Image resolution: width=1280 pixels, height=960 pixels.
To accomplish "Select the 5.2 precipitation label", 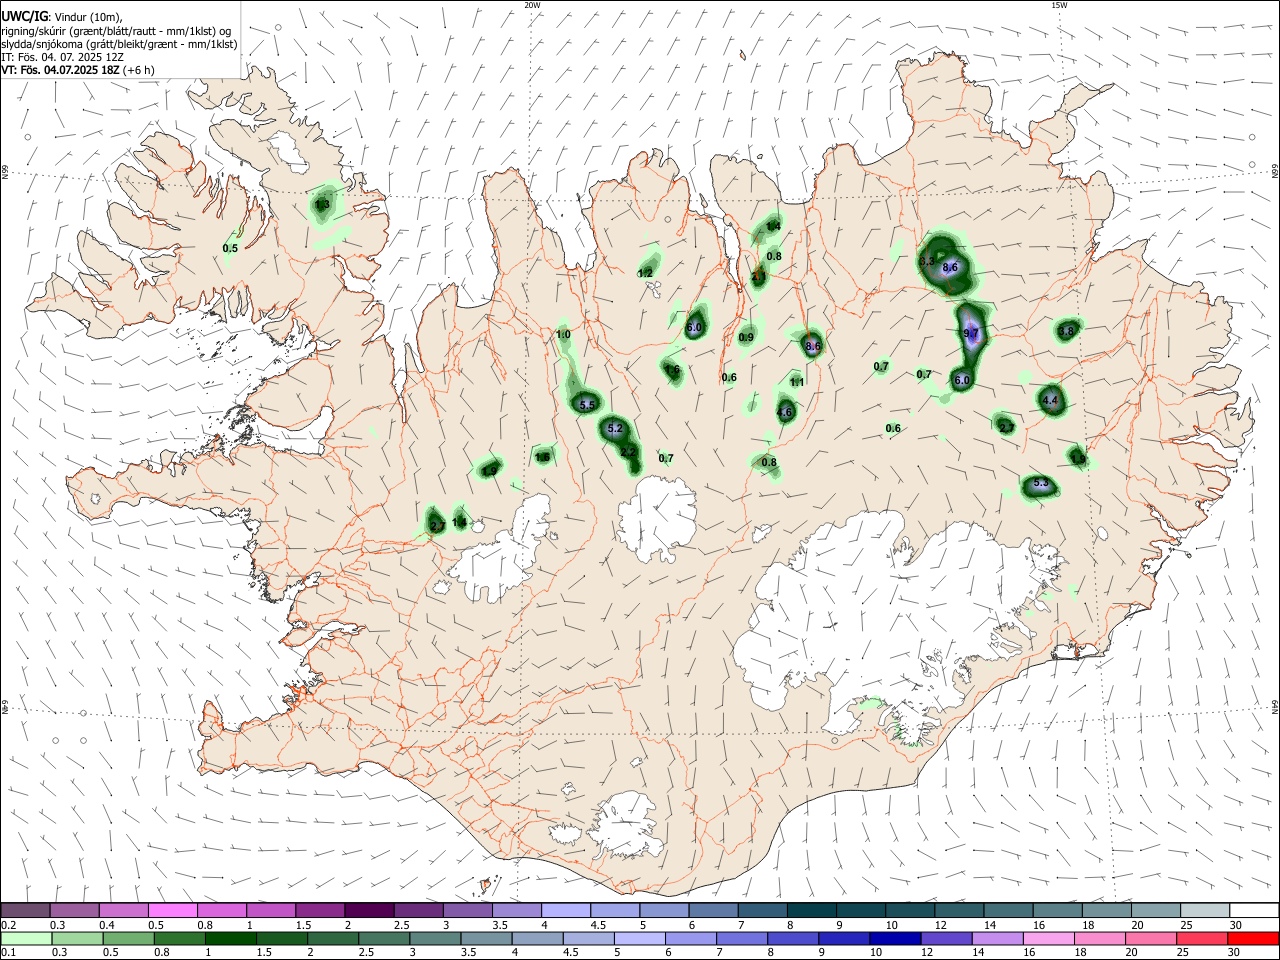I will coord(615,428).
